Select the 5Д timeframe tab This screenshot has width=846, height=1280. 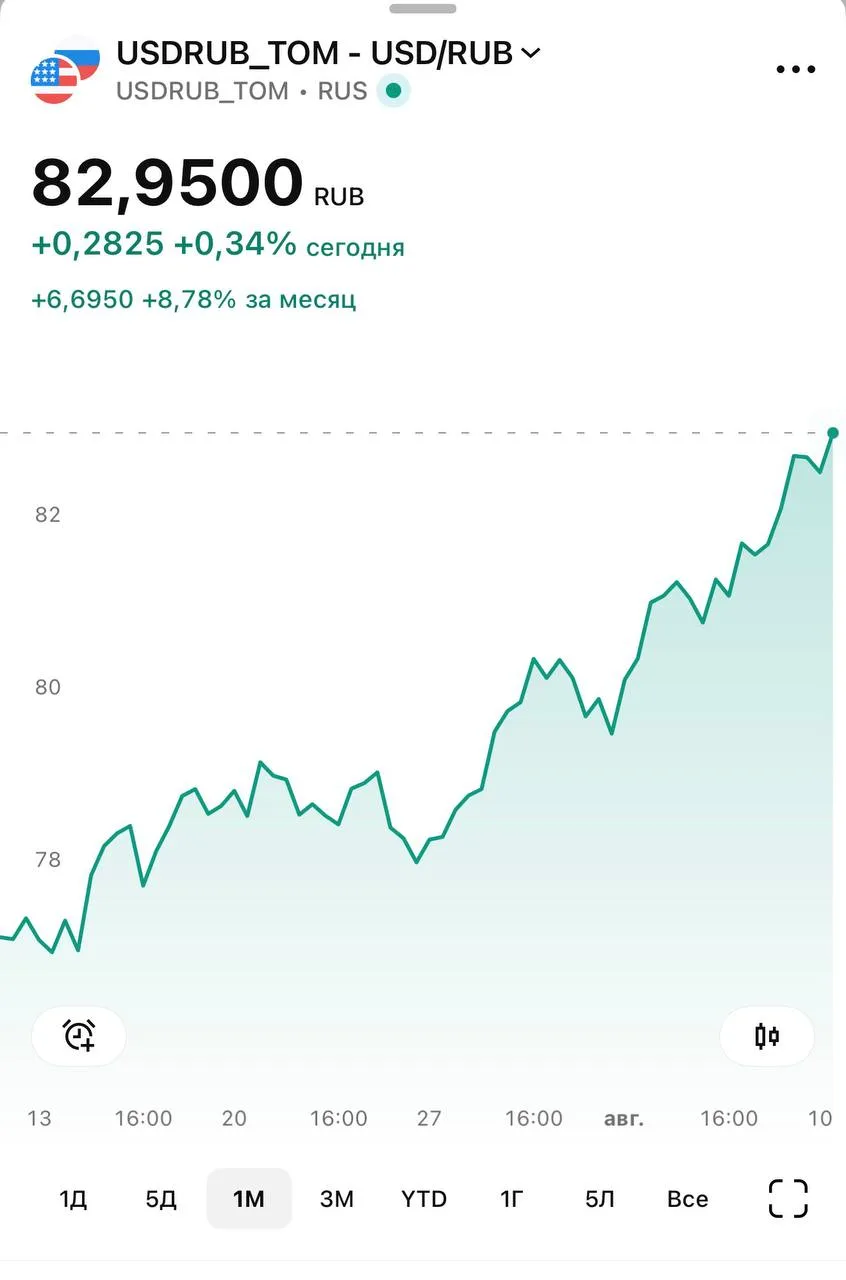pos(161,1199)
